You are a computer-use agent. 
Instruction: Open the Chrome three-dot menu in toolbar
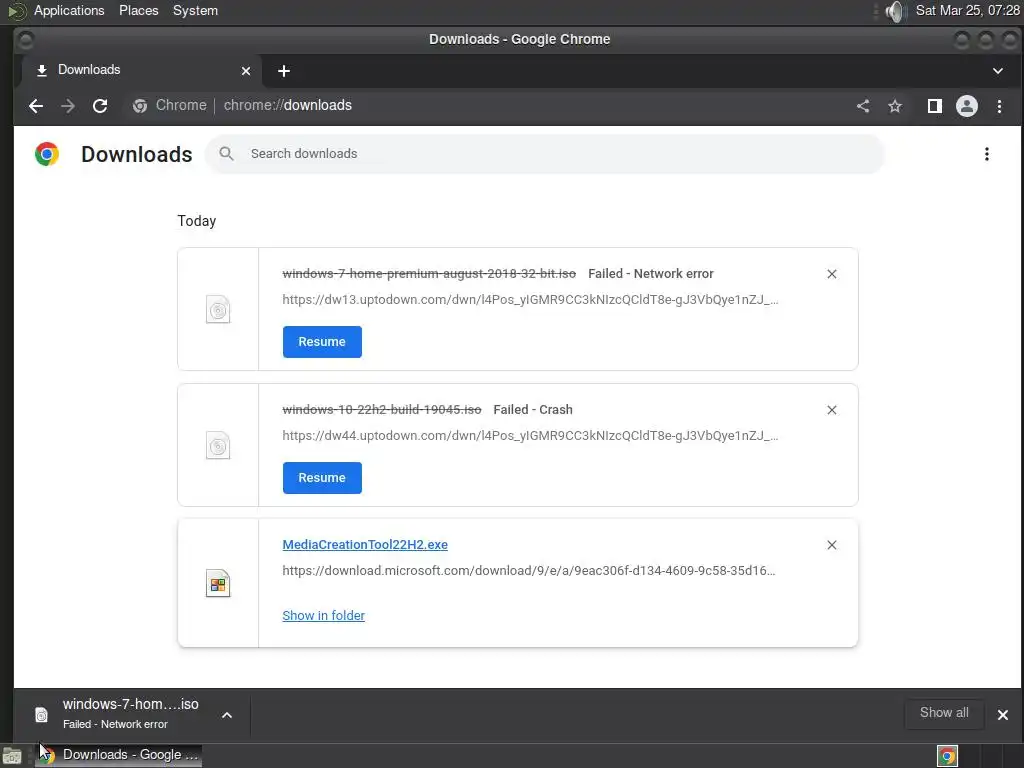pyautogui.click(x=999, y=106)
